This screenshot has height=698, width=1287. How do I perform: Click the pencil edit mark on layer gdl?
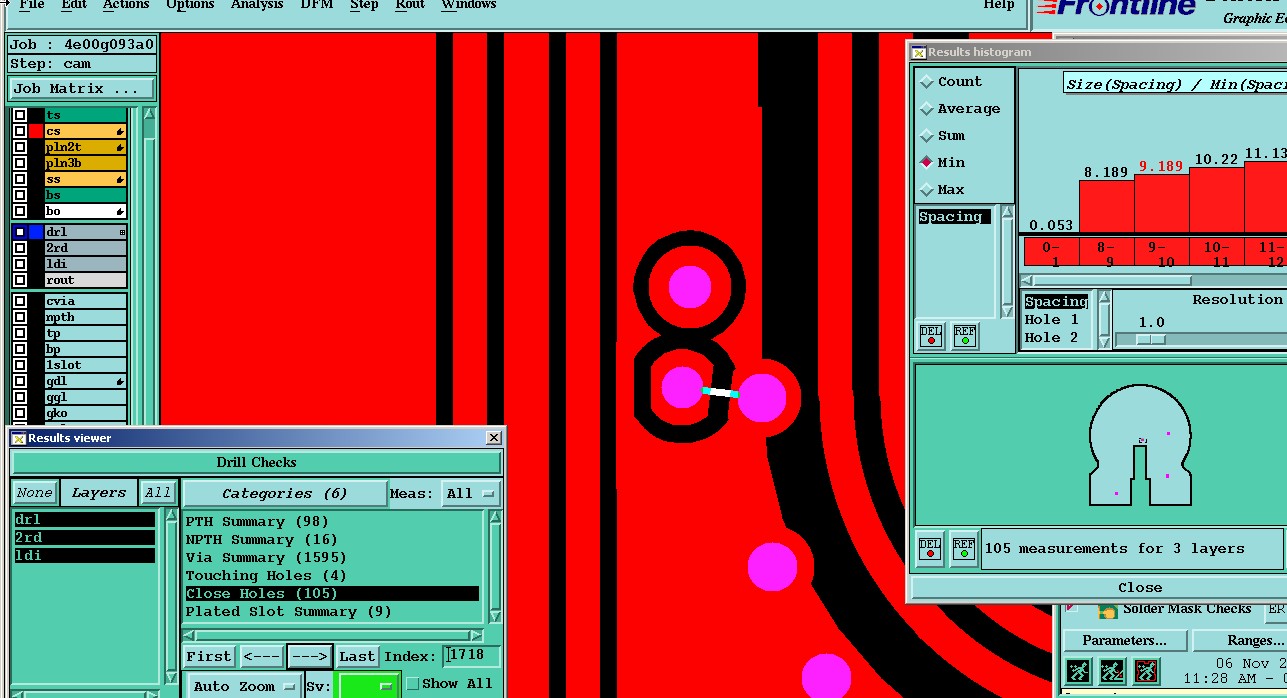[x=120, y=381]
